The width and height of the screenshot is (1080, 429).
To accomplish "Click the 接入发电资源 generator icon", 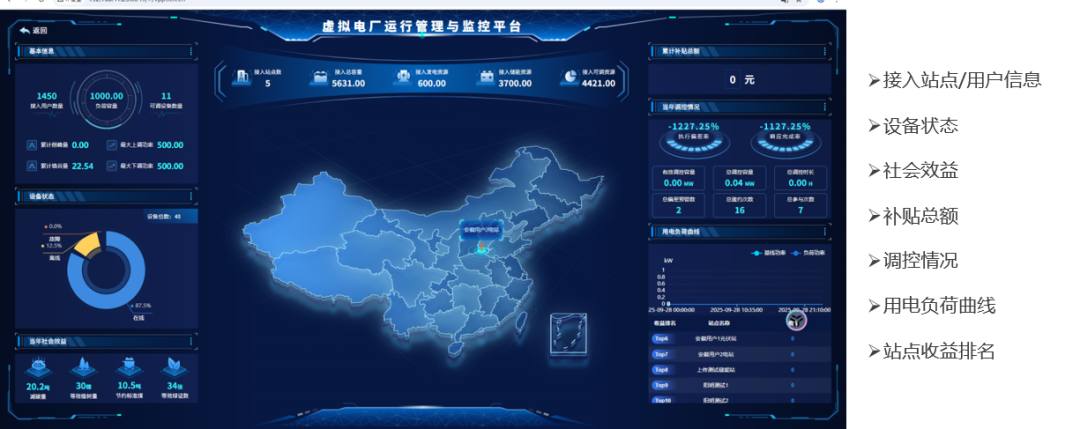I will (x=403, y=78).
